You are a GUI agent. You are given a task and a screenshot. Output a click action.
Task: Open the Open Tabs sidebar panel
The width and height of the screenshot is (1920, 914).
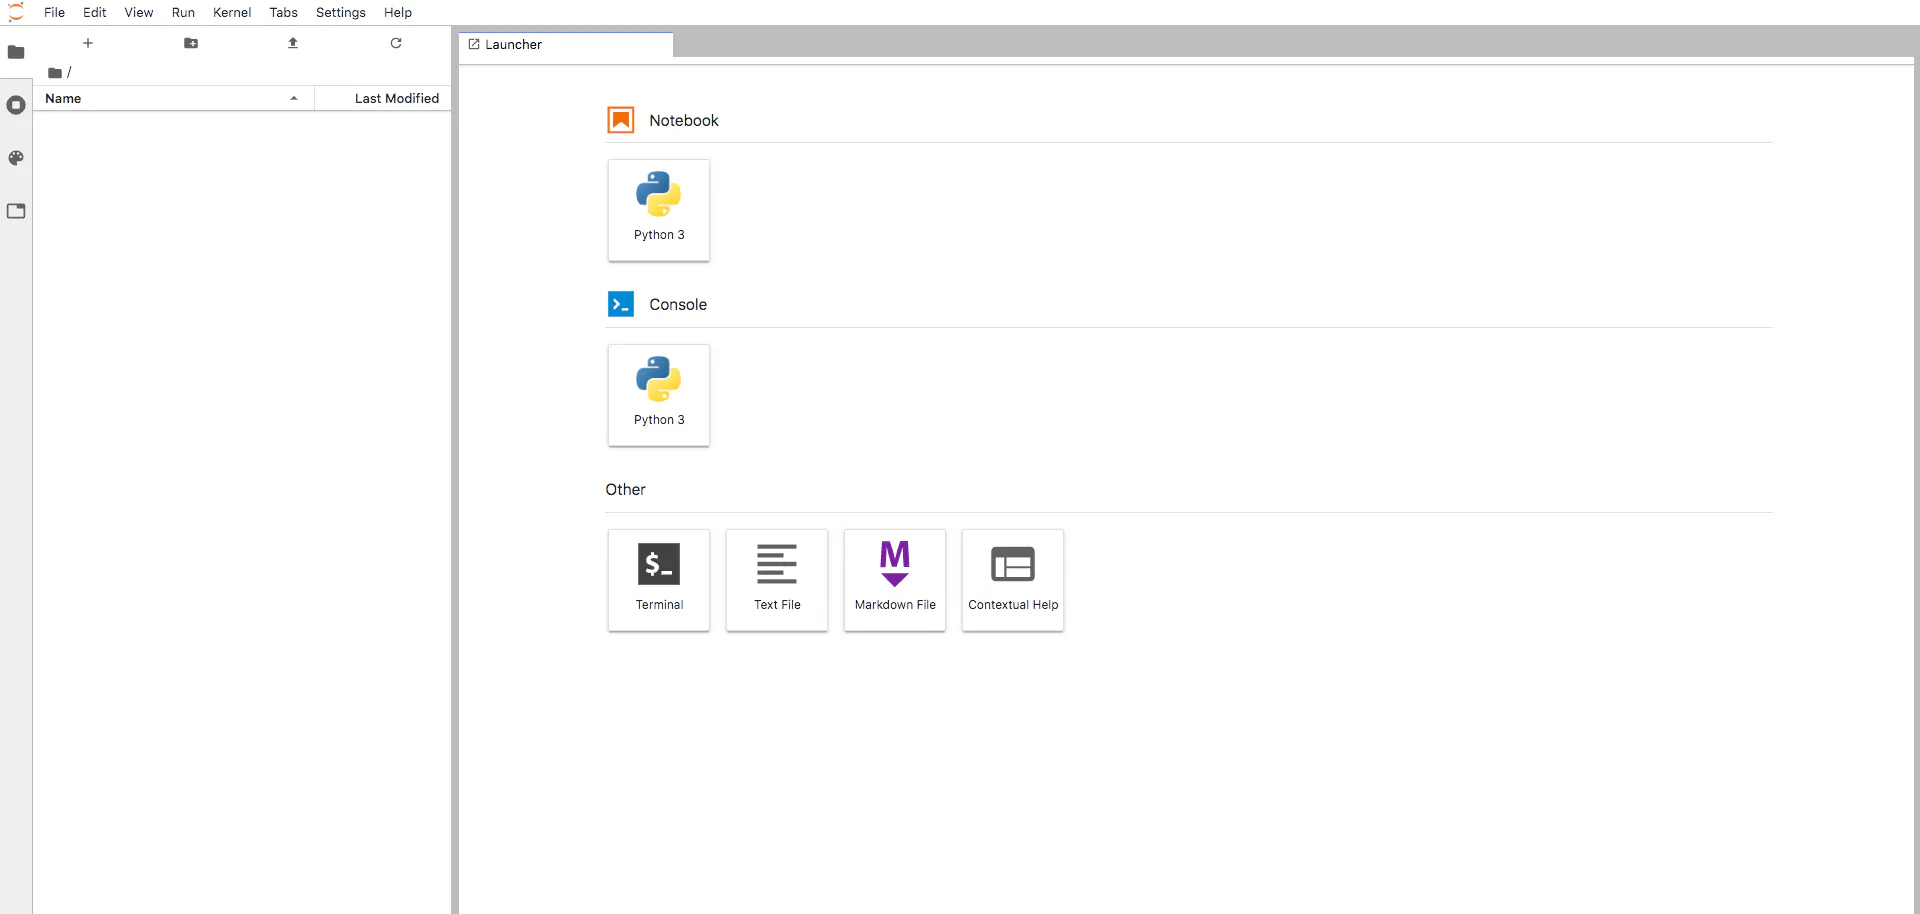point(16,211)
